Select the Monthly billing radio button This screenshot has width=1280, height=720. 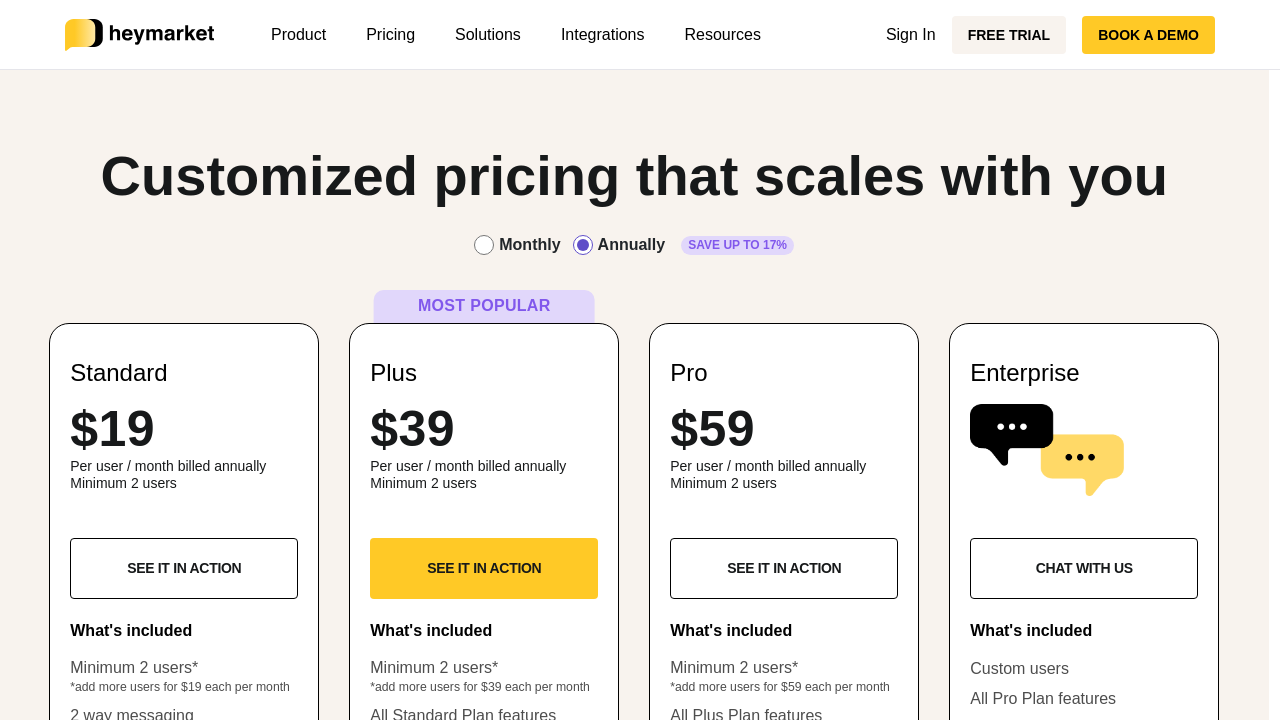click(x=484, y=245)
